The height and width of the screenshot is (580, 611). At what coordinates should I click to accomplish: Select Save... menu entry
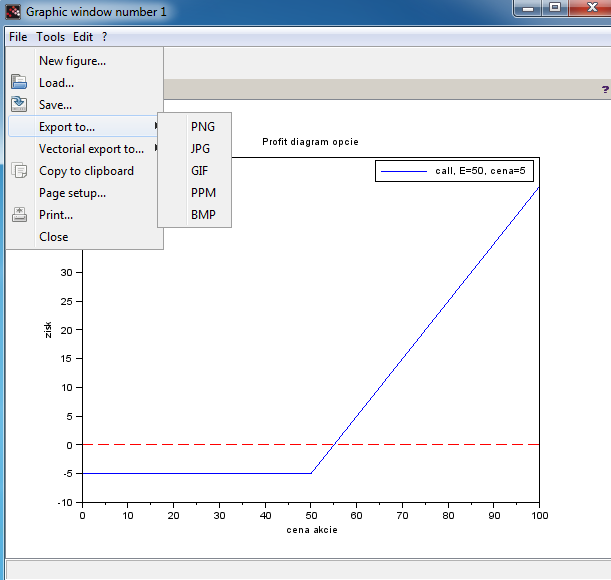85,105
